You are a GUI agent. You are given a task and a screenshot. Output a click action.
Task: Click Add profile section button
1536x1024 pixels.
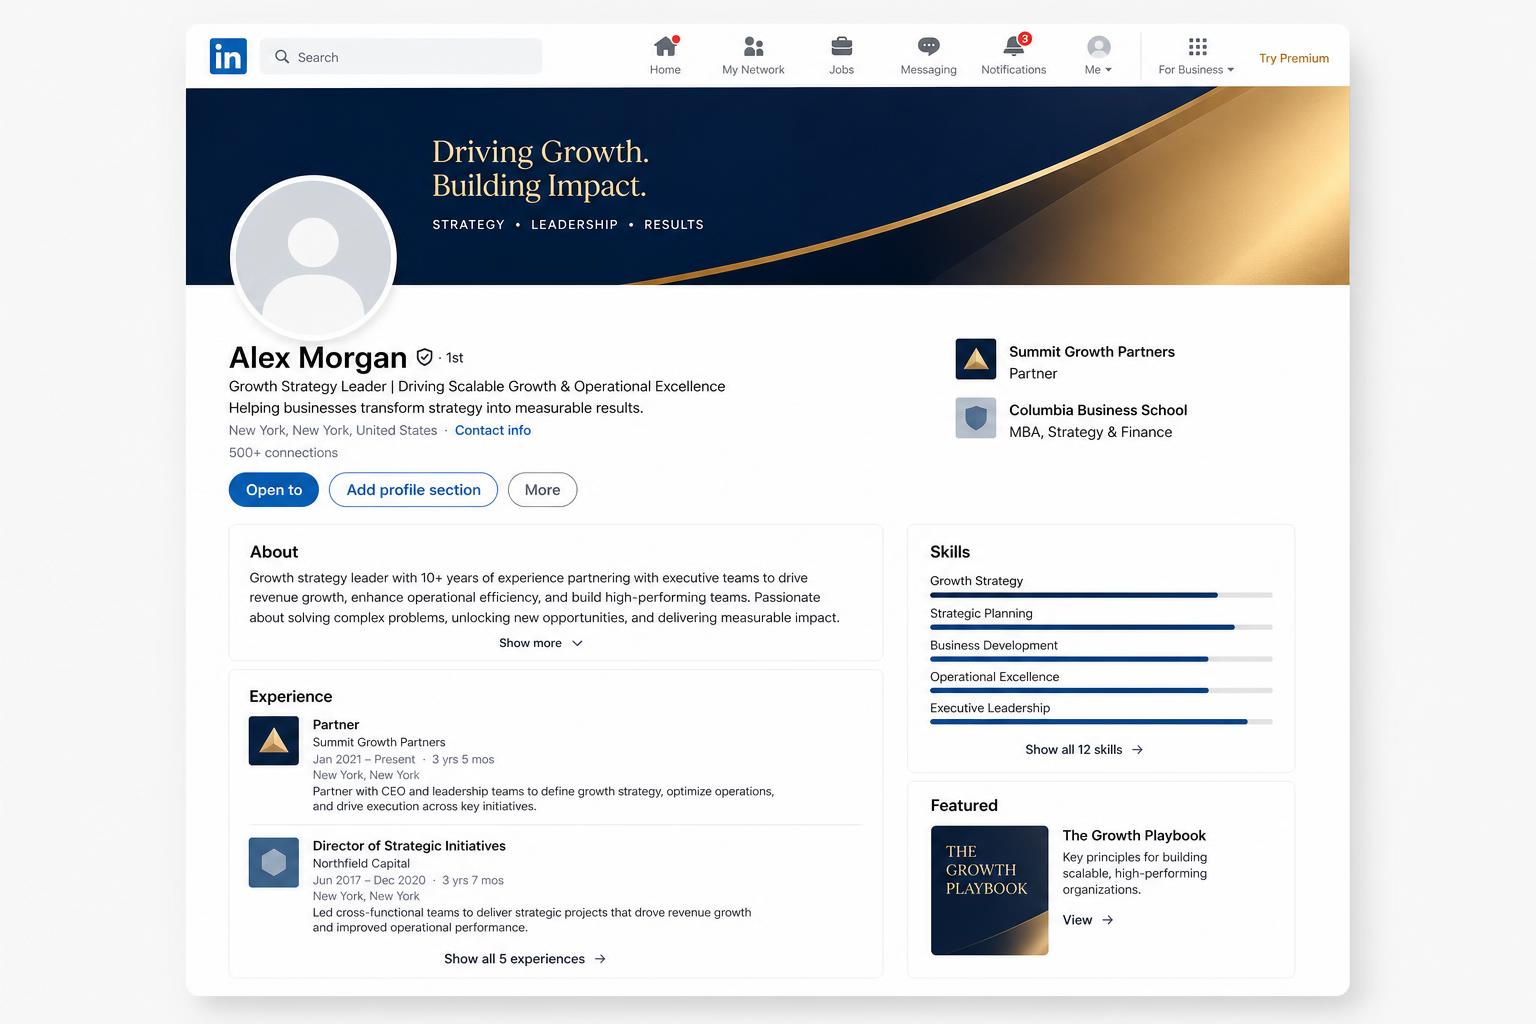(x=413, y=490)
